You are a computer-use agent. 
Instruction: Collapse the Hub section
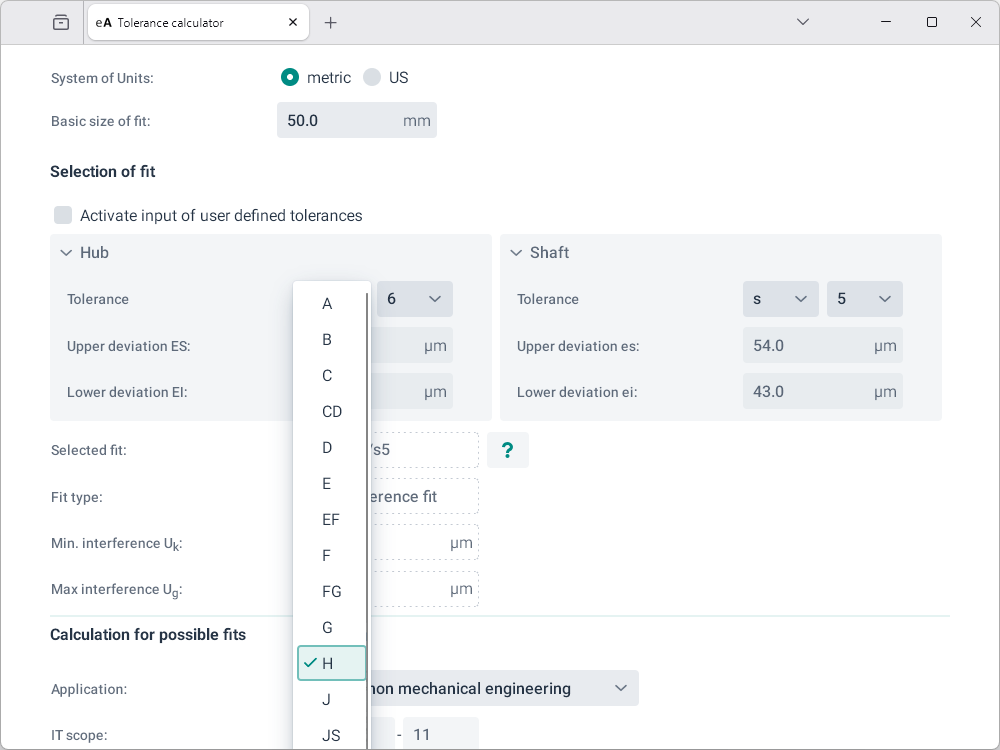tap(66, 253)
